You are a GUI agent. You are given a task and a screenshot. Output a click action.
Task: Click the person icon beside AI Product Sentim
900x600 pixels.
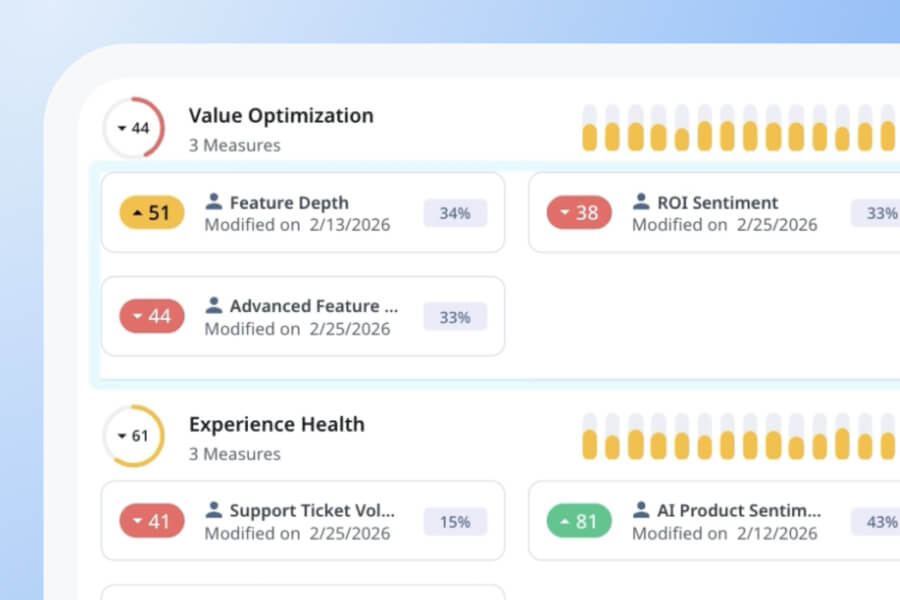pos(641,510)
